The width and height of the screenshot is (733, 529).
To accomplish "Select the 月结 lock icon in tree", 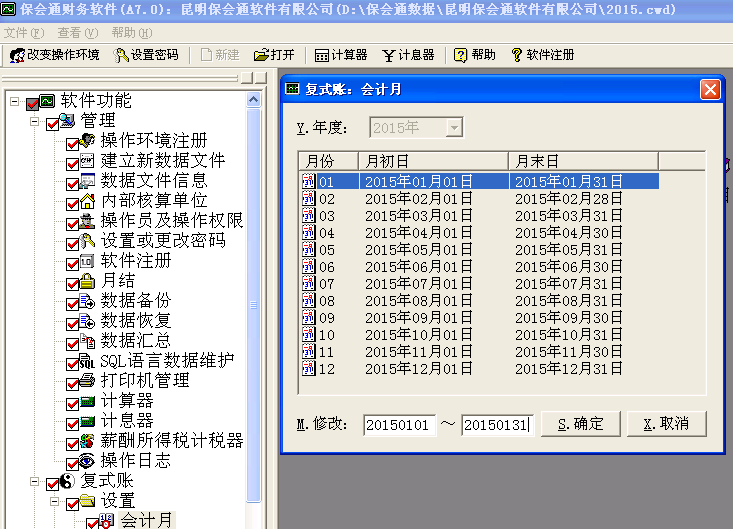I will pos(87,280).
